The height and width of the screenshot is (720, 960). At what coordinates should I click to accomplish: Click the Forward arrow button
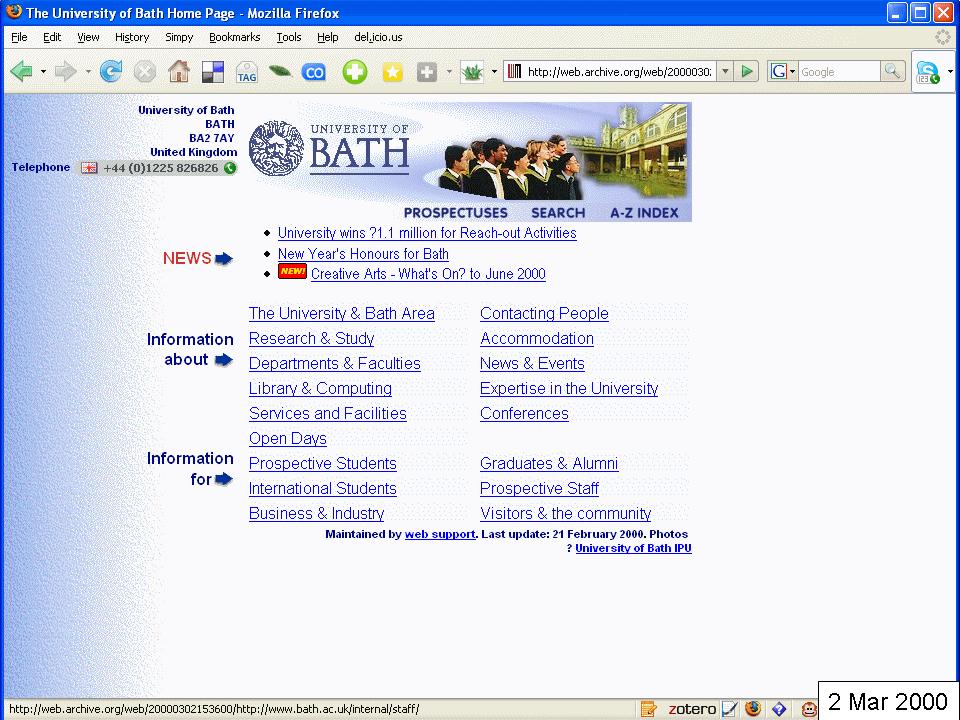tap(66, 72)
